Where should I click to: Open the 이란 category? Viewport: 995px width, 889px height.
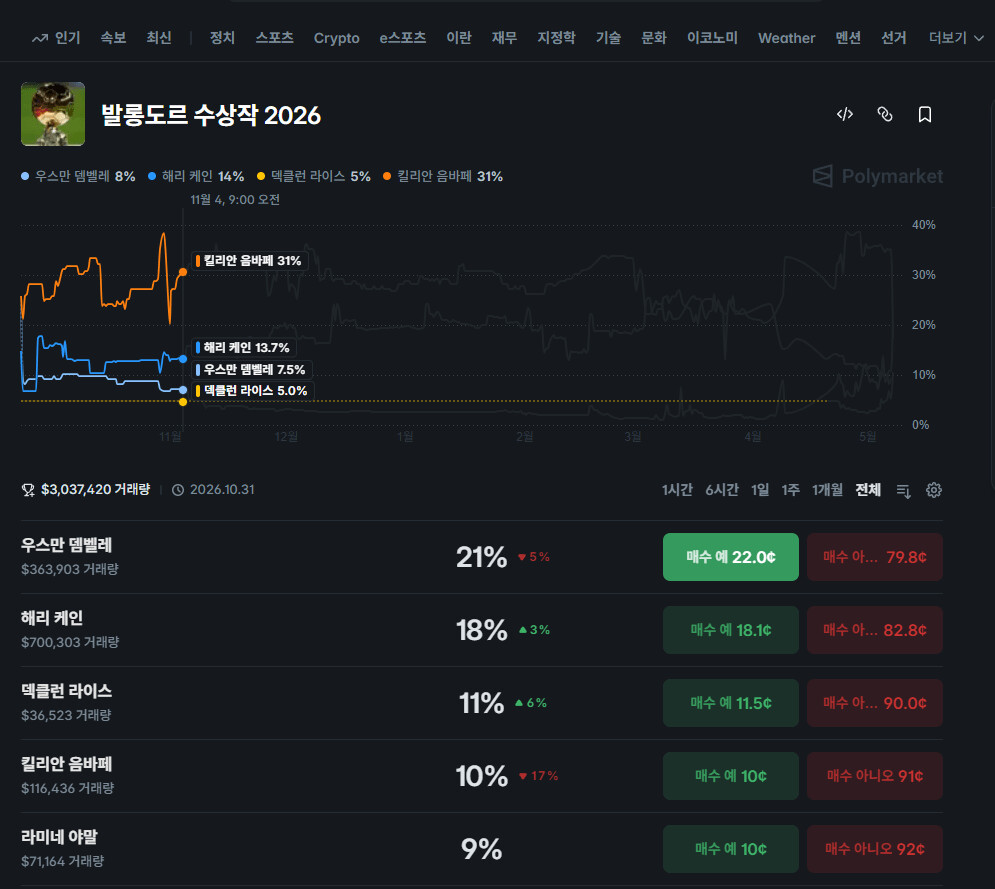(x=459, y=38)
